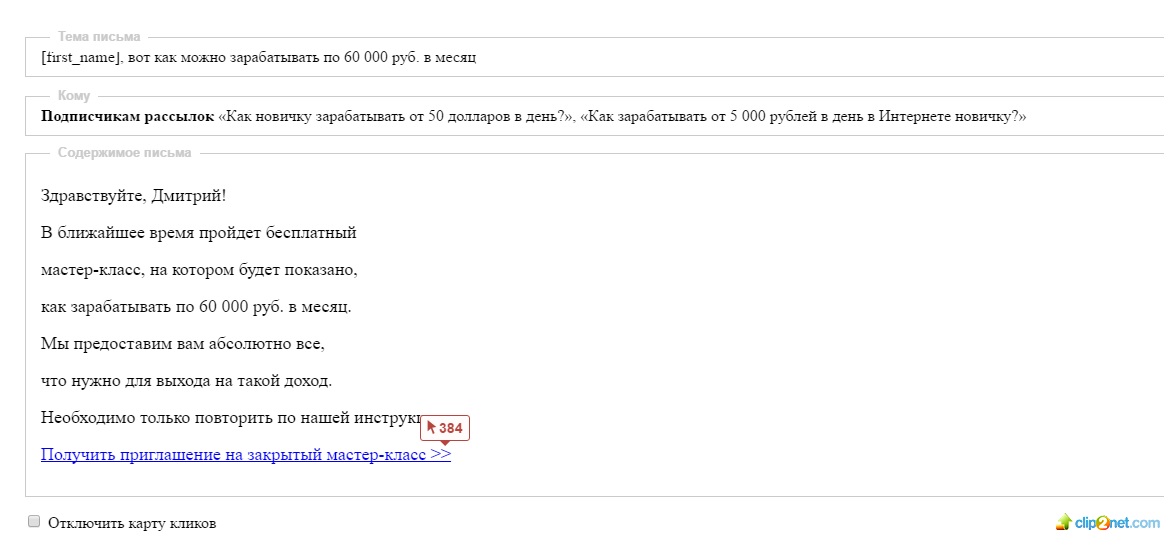
Task: Open the "Получить приглашение на закрытый мастер-класс" link
Action: click(246, 455)
